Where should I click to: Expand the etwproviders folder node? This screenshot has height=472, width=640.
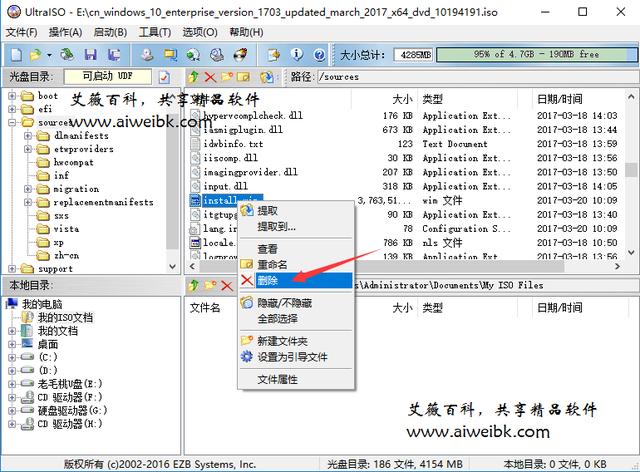(x=28, y=149)
